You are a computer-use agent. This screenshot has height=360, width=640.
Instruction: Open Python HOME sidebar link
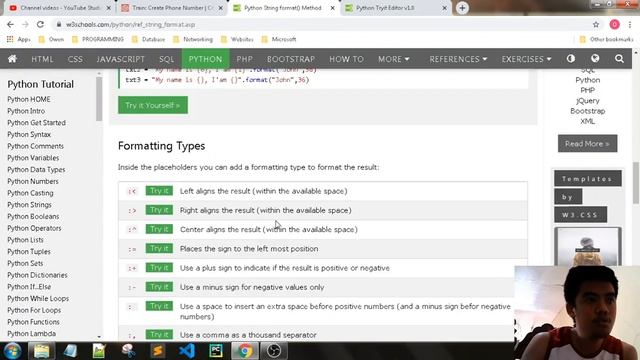coord(29,99)
